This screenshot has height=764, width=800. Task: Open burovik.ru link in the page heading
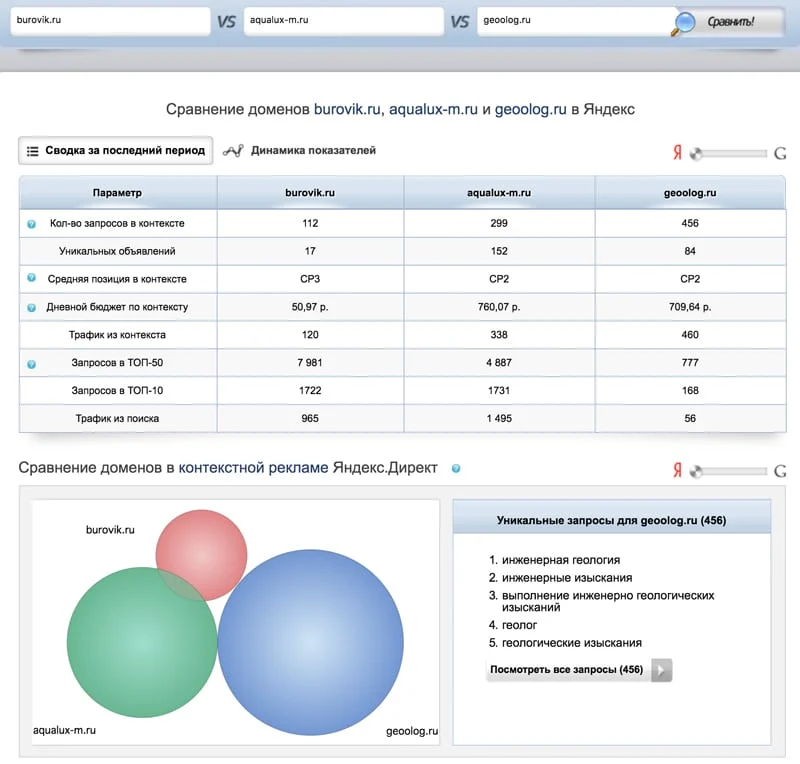click(x=347, y=109)
